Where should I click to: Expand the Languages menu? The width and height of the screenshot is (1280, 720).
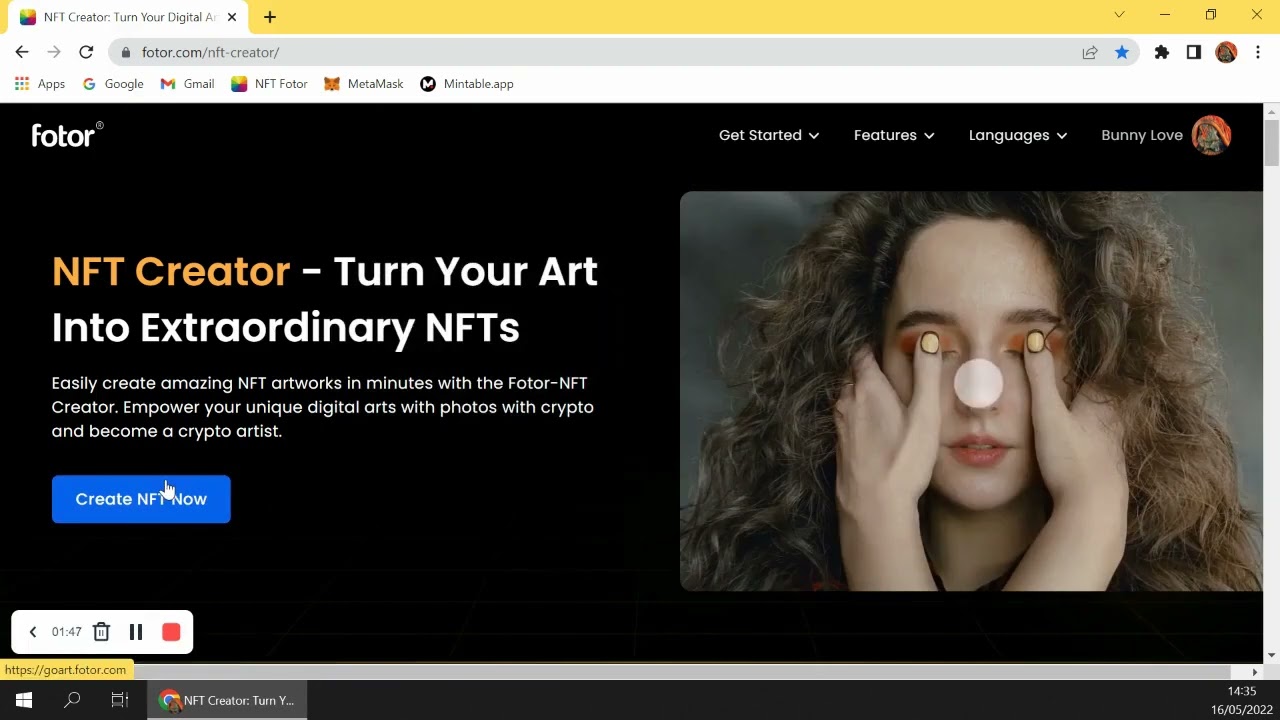pos(1018,135)
